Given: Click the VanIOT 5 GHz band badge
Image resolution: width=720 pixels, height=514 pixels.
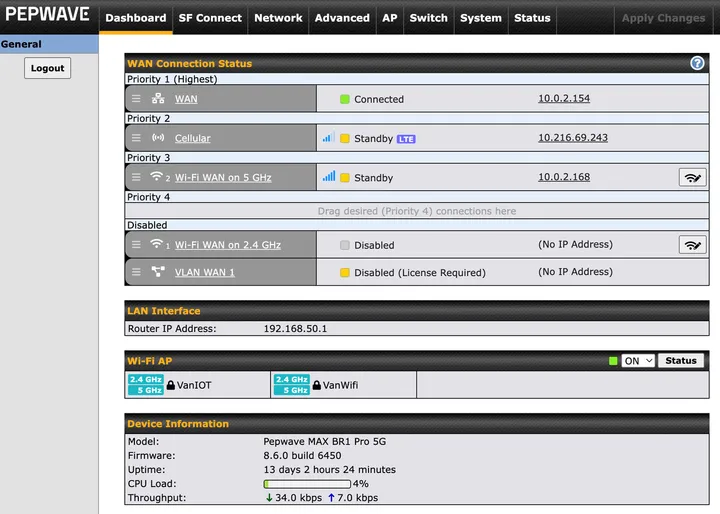Looking at the screenshot, I should (x=146, y=390).
